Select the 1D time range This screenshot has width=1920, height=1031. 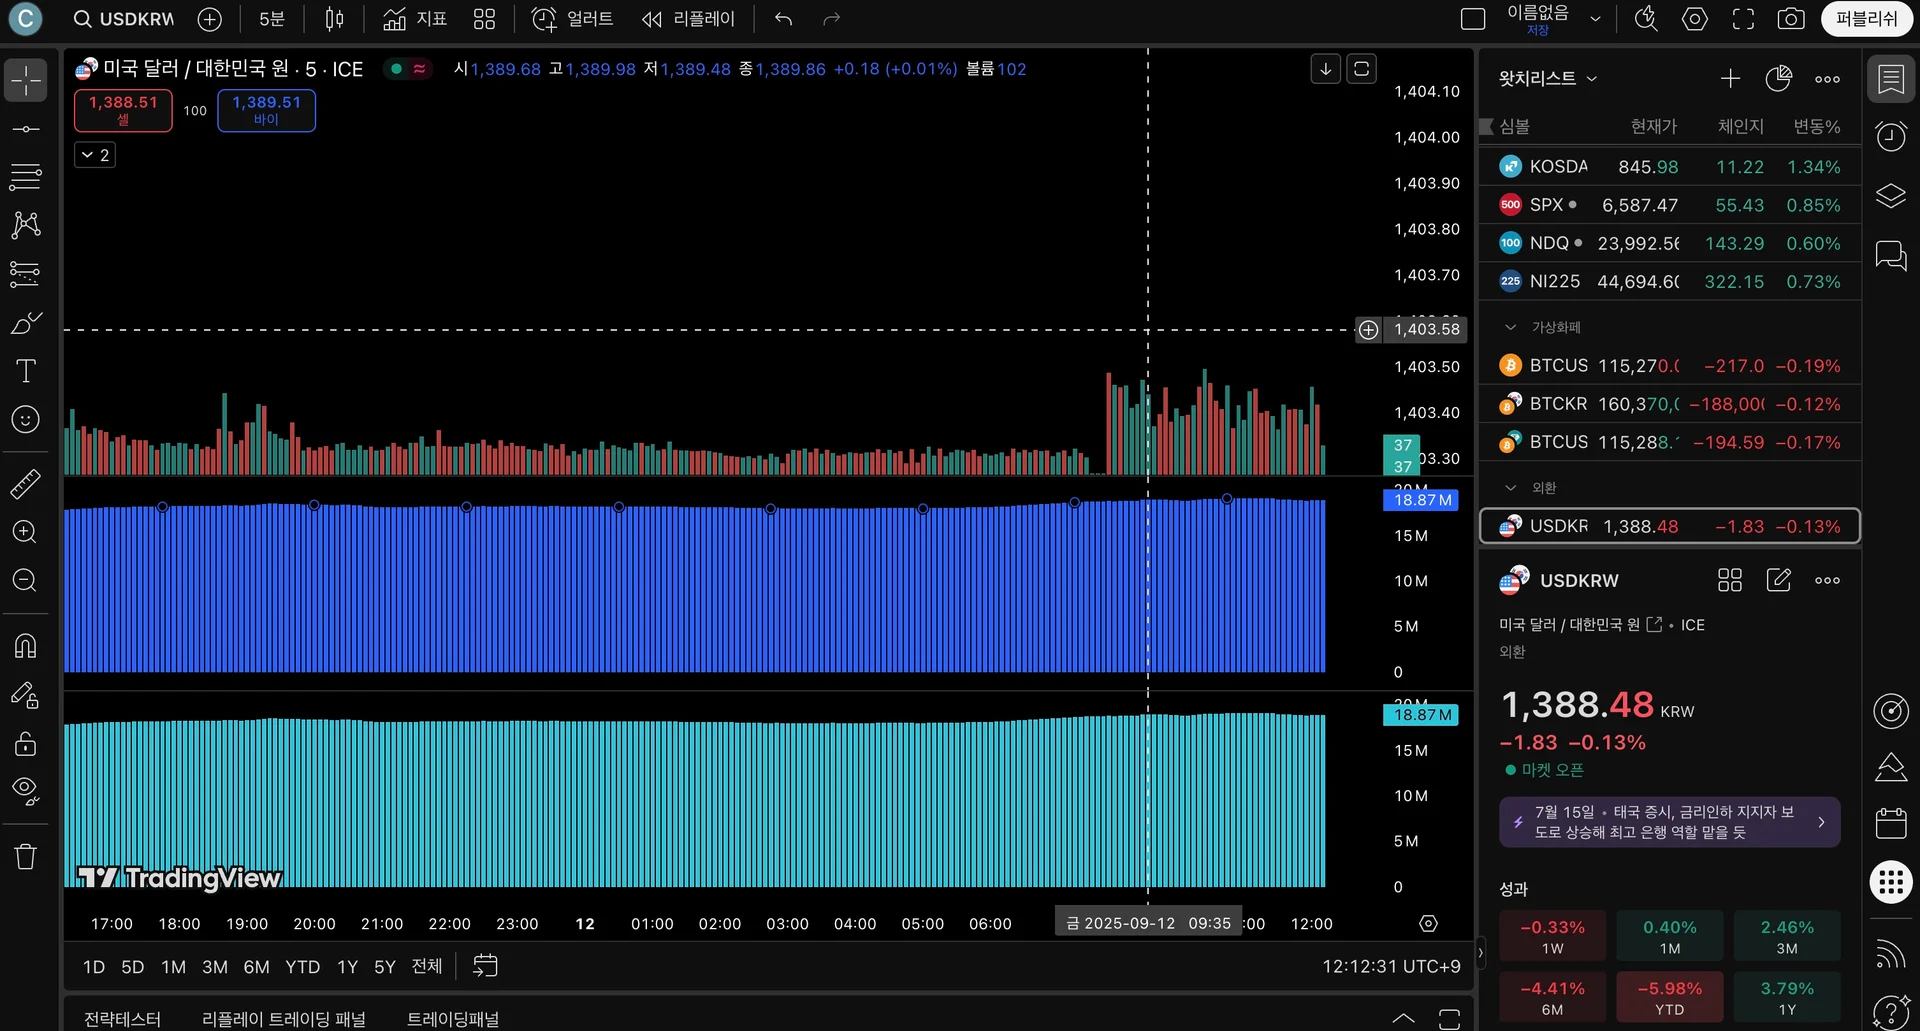click(94, 967)
